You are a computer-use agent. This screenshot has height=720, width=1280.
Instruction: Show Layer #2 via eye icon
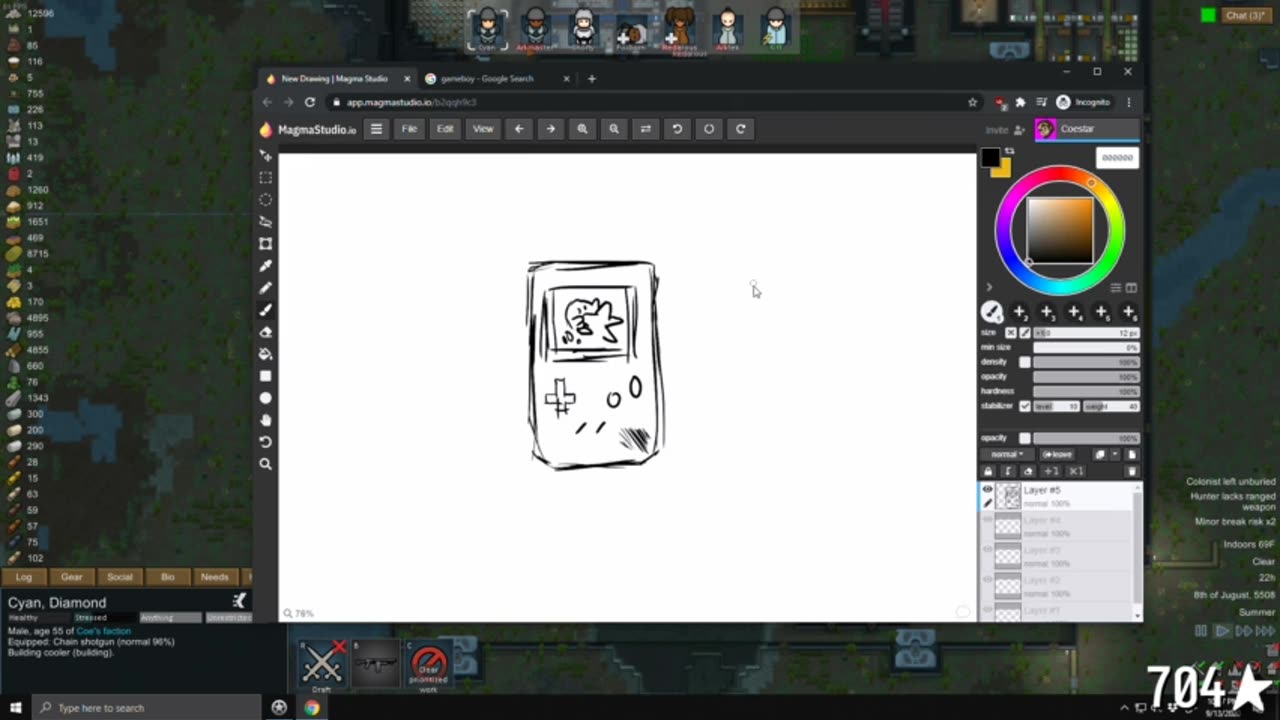coord(987,579)
